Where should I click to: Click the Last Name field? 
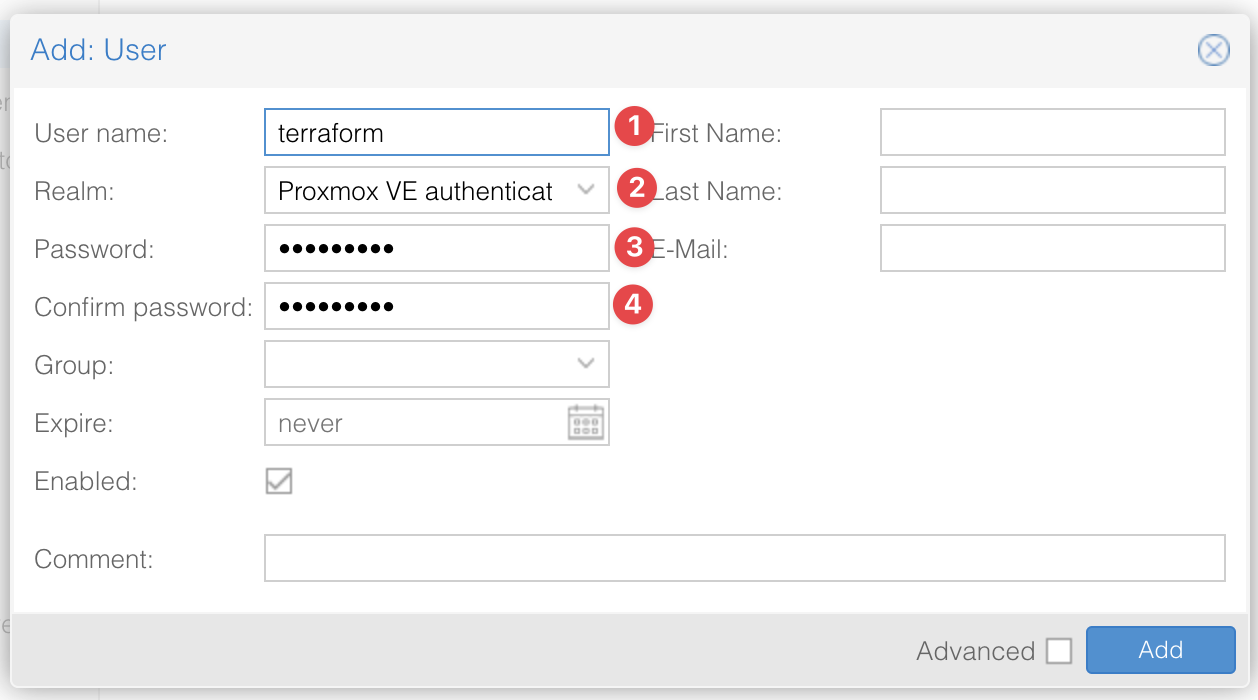click(x=1051, y=190)
